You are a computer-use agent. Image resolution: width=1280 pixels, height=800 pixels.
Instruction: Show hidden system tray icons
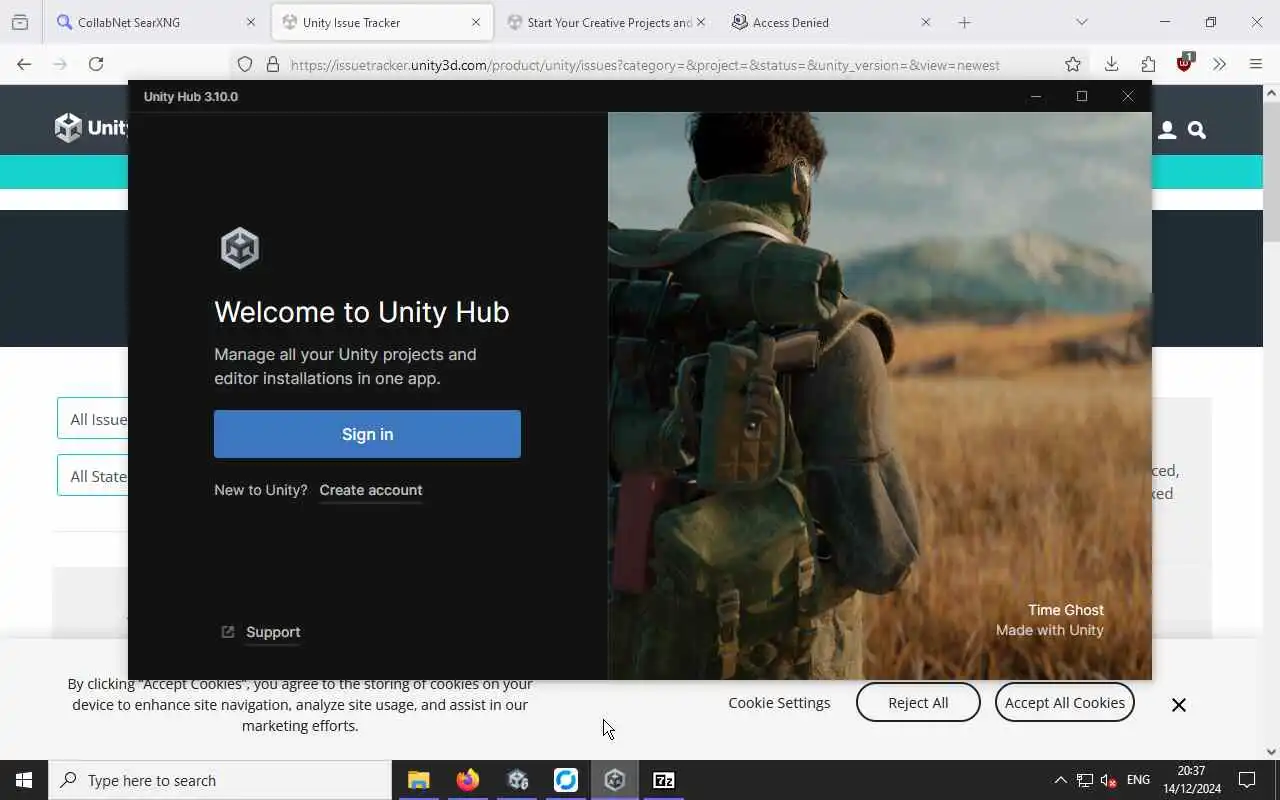tap(1060, 780)
